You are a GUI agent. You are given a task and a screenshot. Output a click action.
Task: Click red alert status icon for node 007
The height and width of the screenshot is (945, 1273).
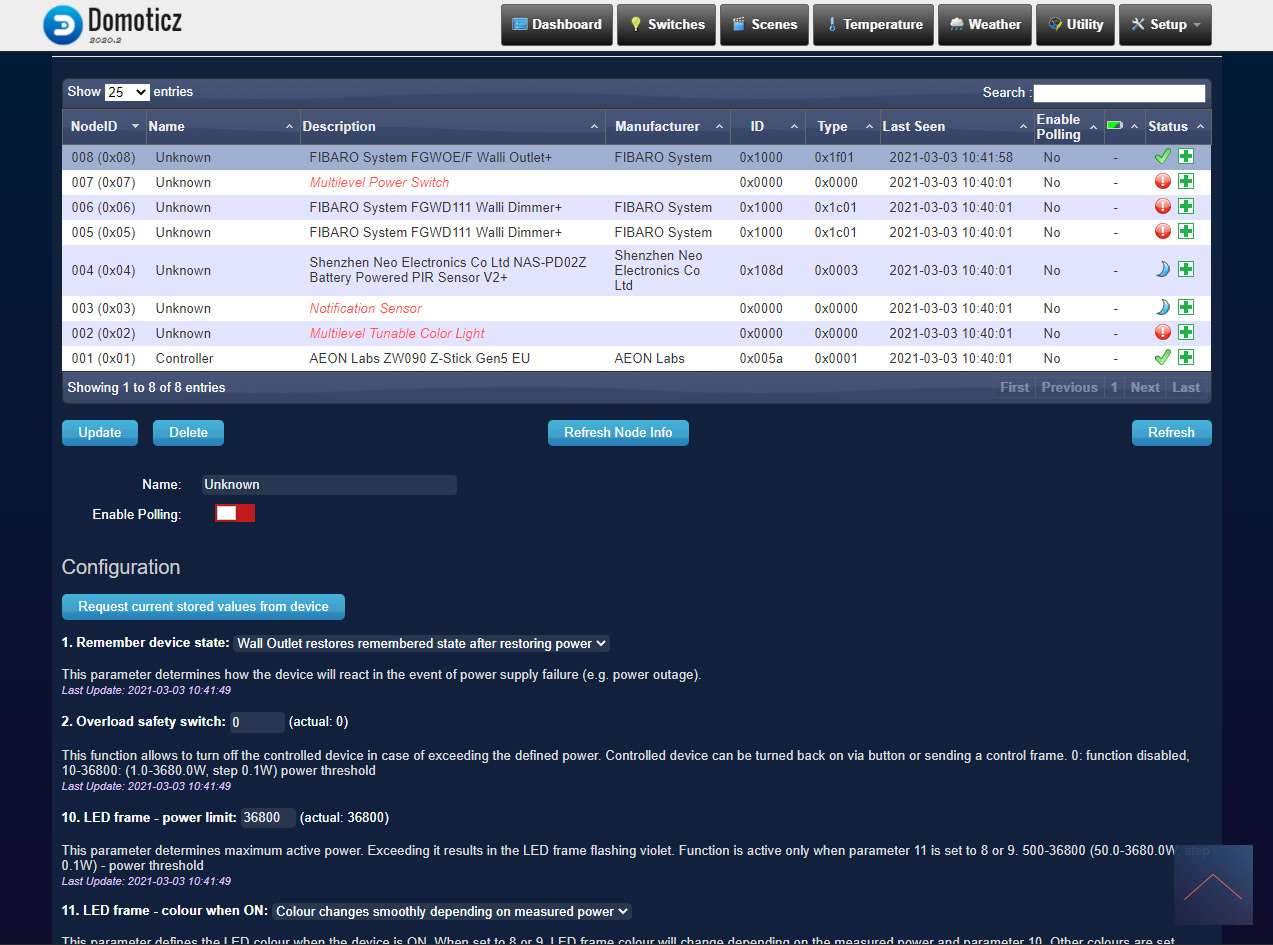pyautogui.click(x=1162, y=181)
